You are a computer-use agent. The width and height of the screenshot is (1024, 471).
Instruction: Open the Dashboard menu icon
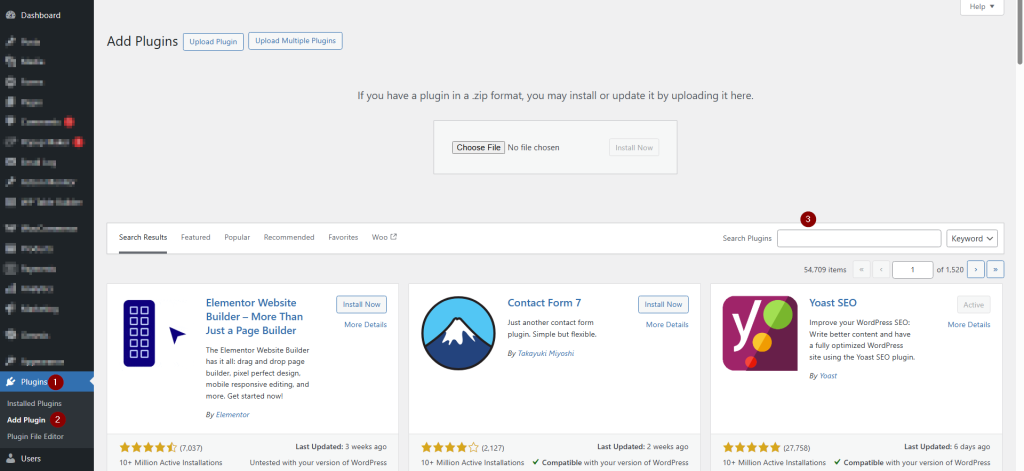[10, 15]
